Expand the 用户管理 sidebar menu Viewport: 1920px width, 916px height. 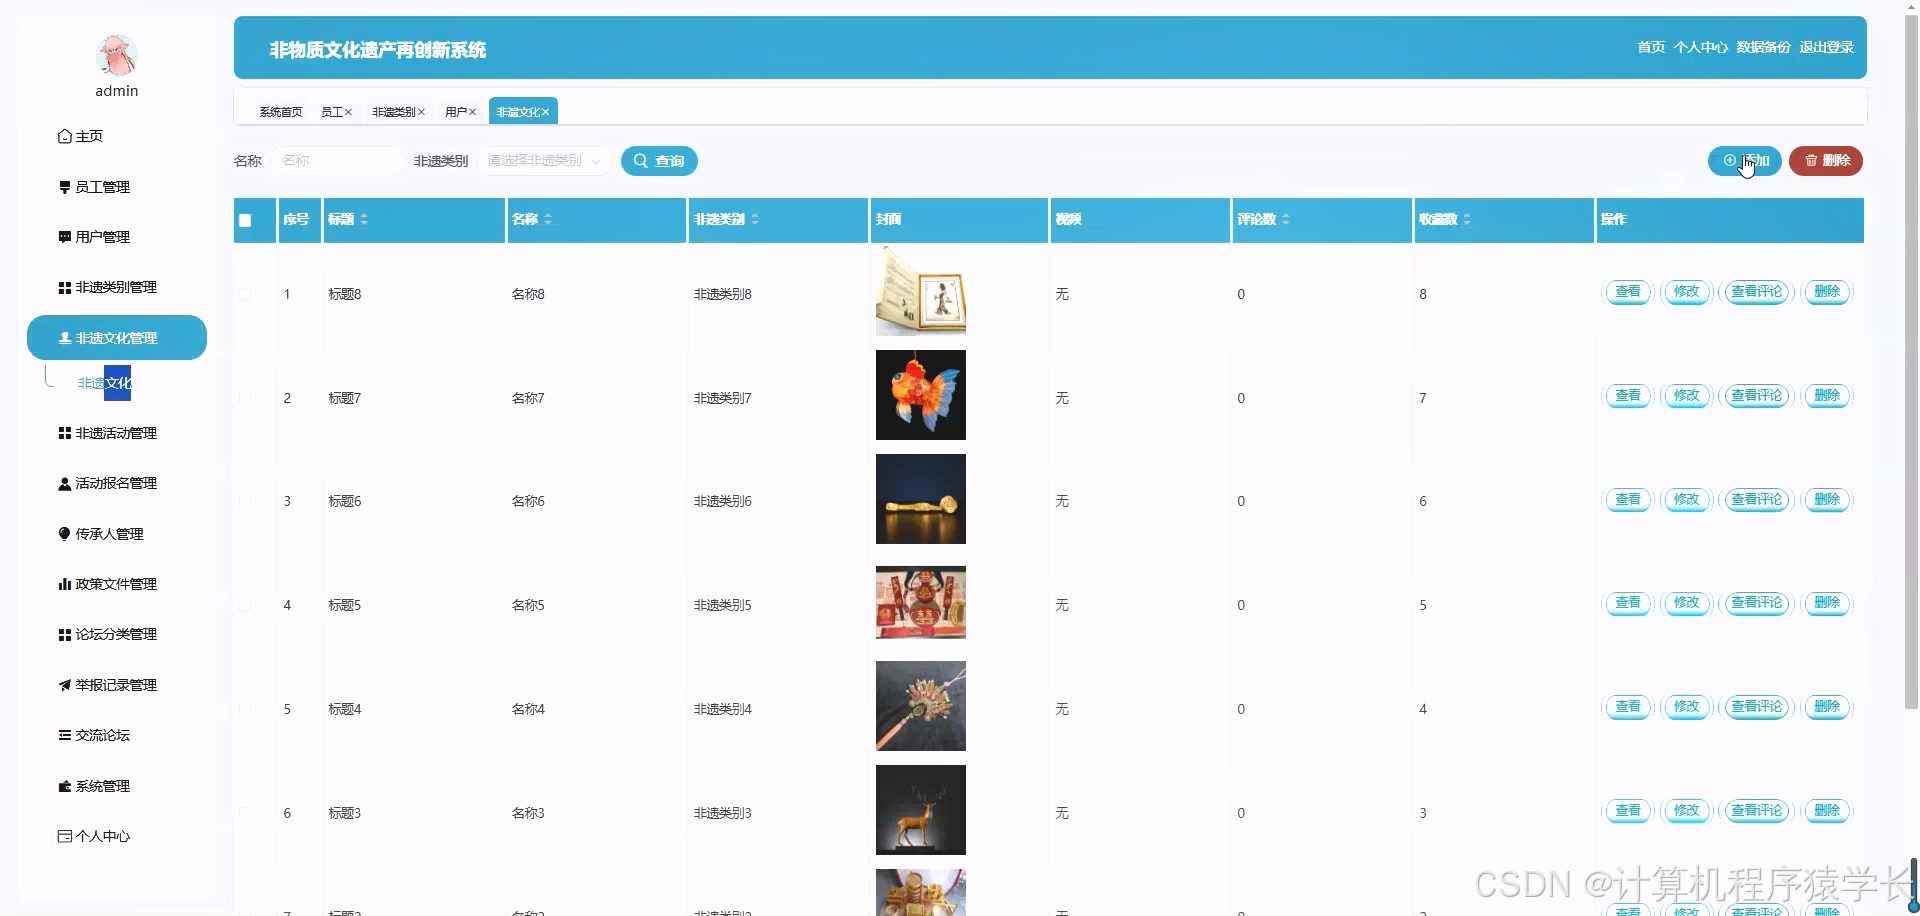click(x=117, y=237)
